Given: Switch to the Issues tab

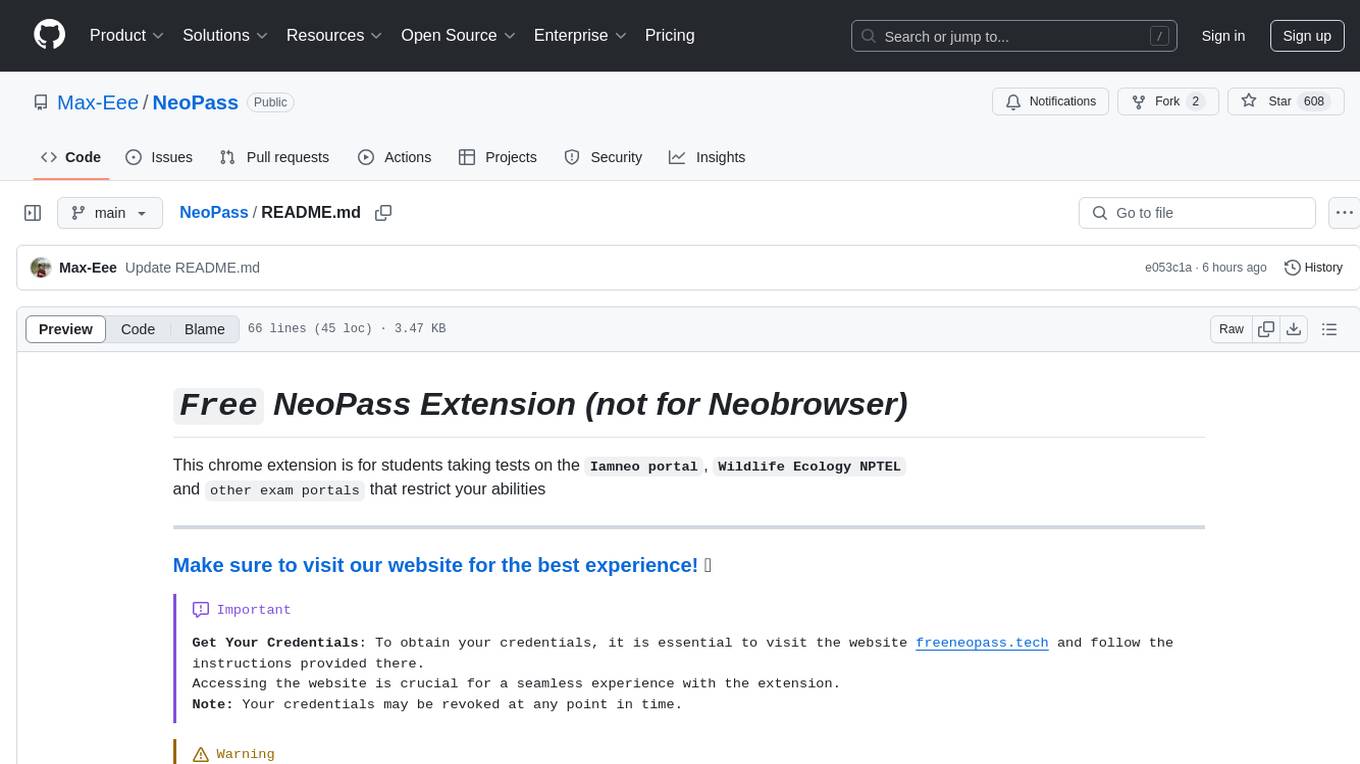Looking at the screenshot, I should [159, 157].
